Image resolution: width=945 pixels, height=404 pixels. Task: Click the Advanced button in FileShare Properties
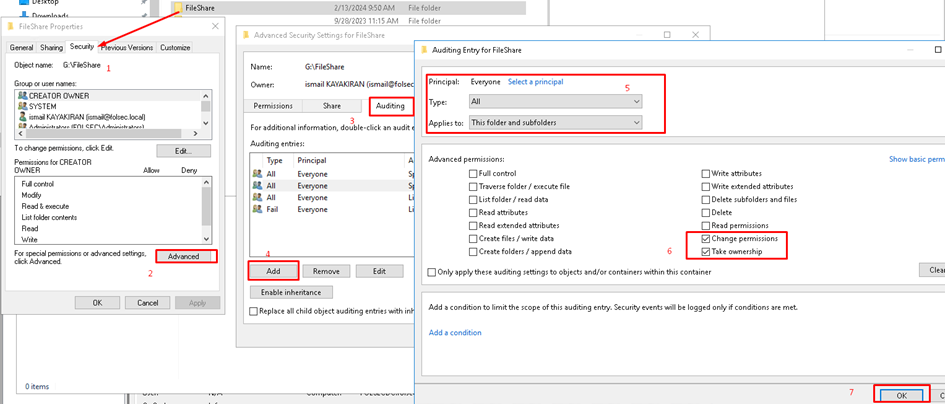tap(185, 256)
